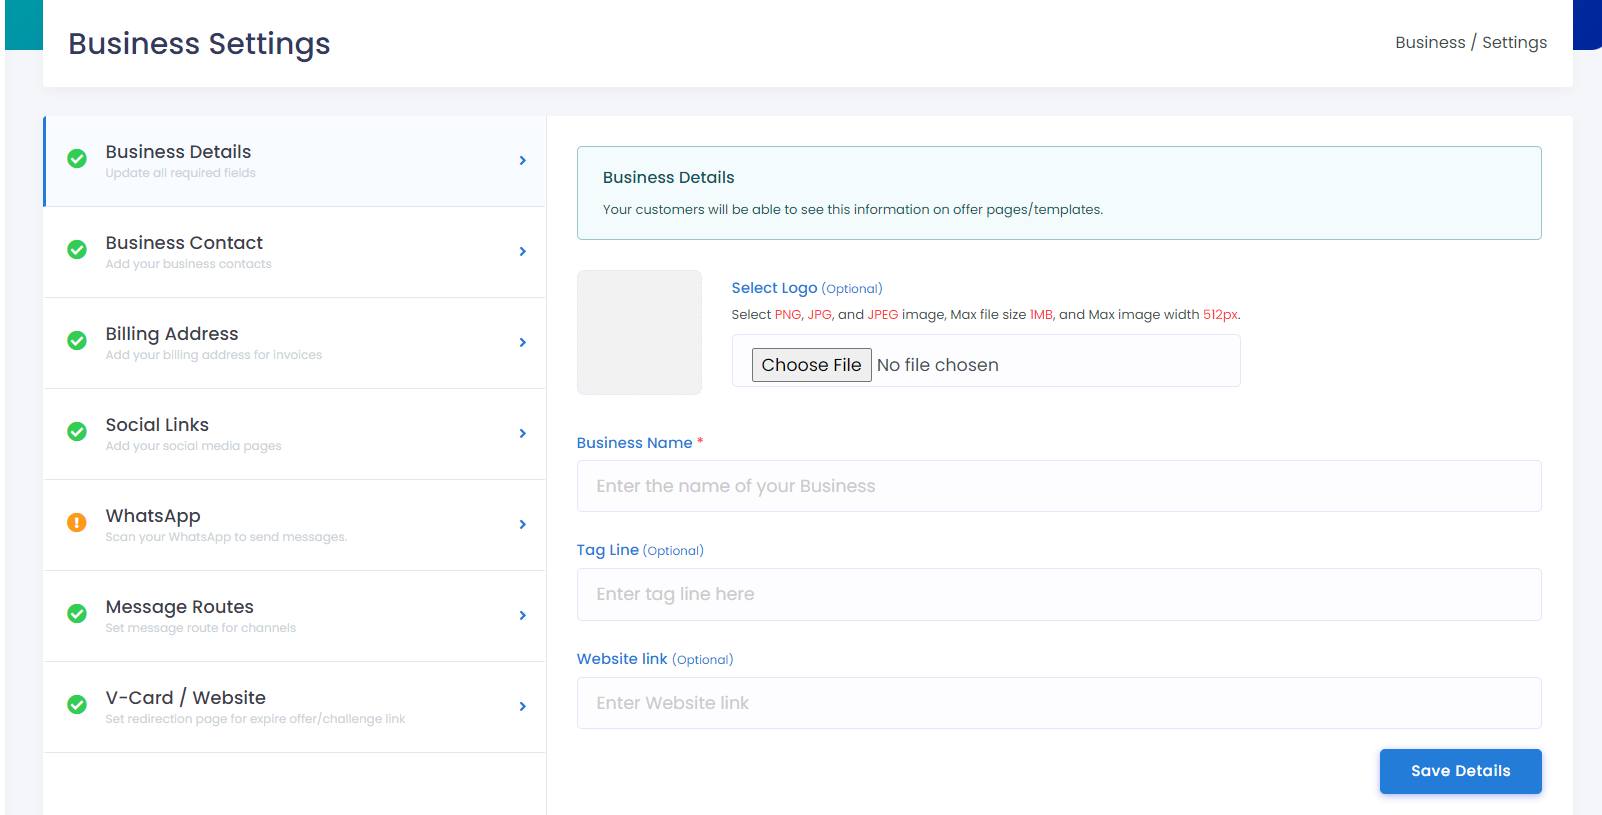
Task: Expand Business Contact section chevron arrow
Action: click(523, 251)
